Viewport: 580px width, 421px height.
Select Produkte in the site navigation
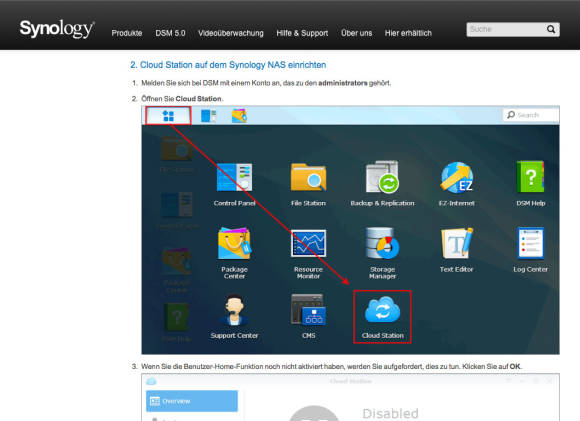pos(127,33)
